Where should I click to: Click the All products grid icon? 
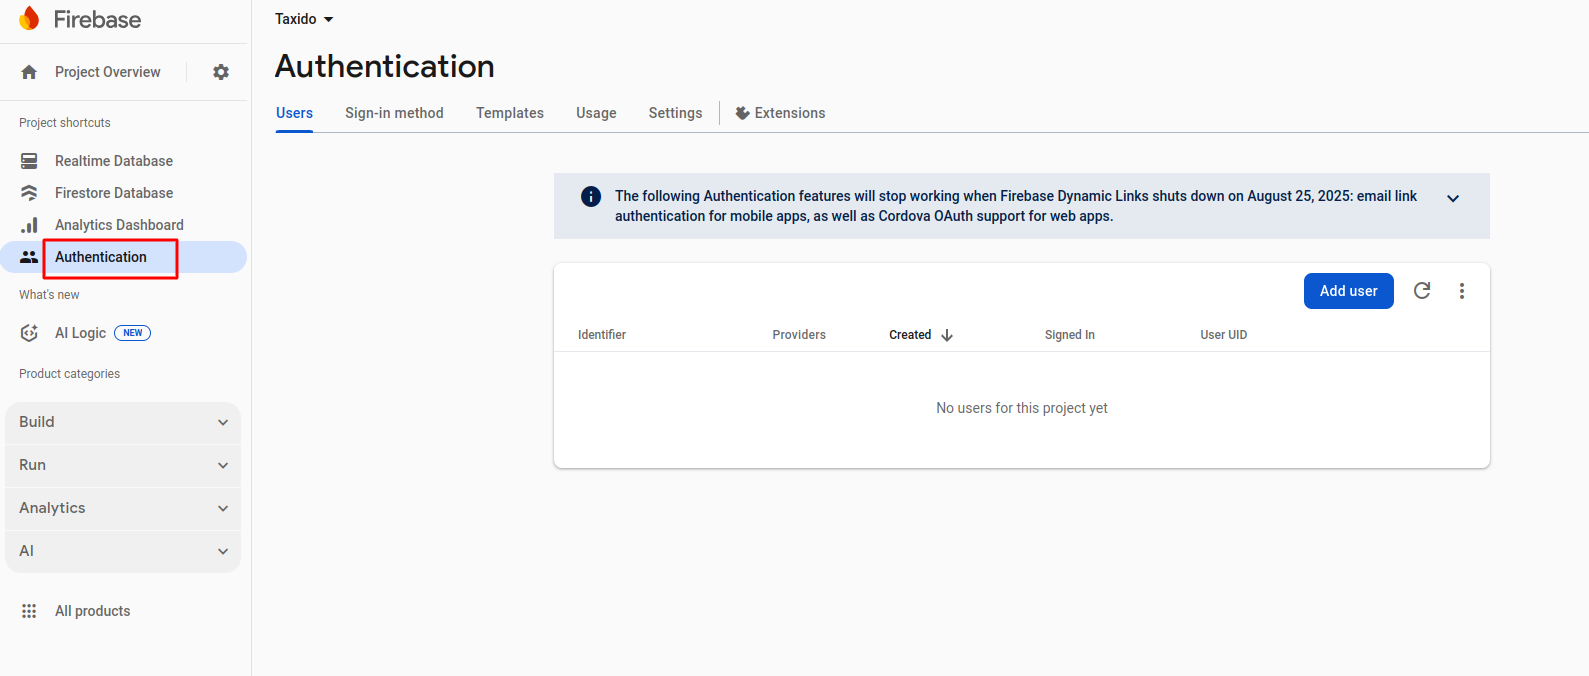(29, 611)
